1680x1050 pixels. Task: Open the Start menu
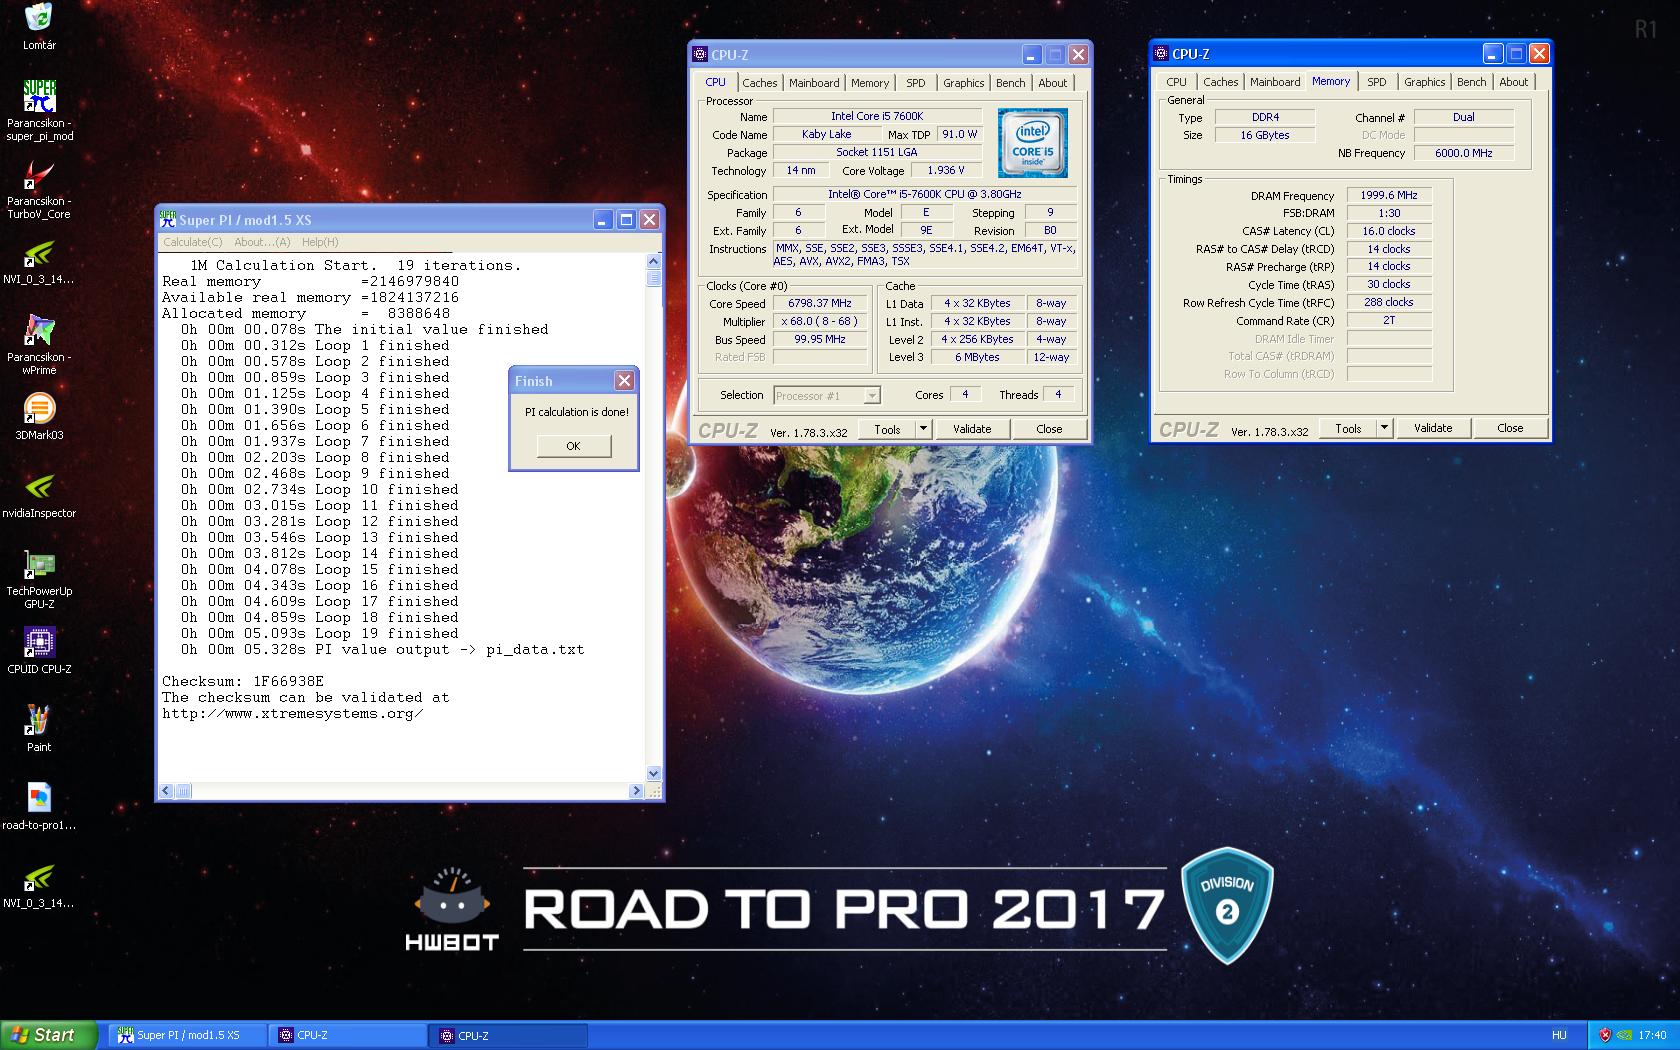tap(48, 1035)
